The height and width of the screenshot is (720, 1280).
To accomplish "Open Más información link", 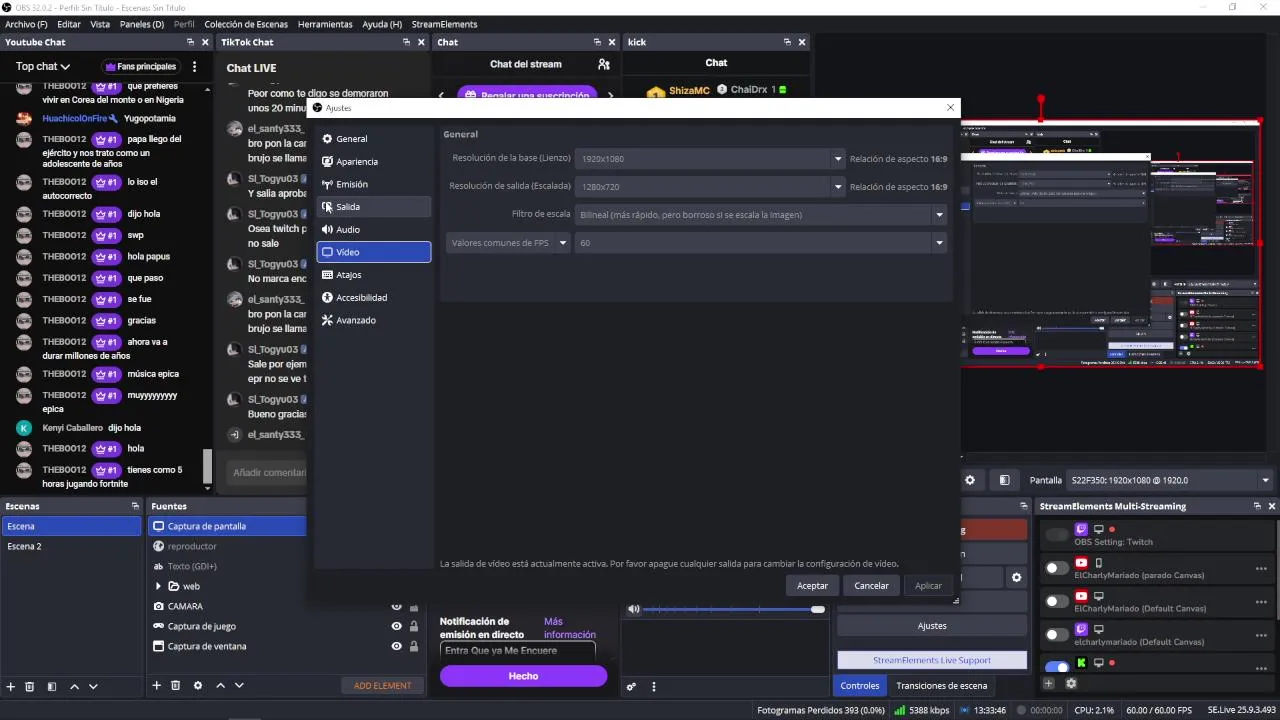I will click(570, 628).
